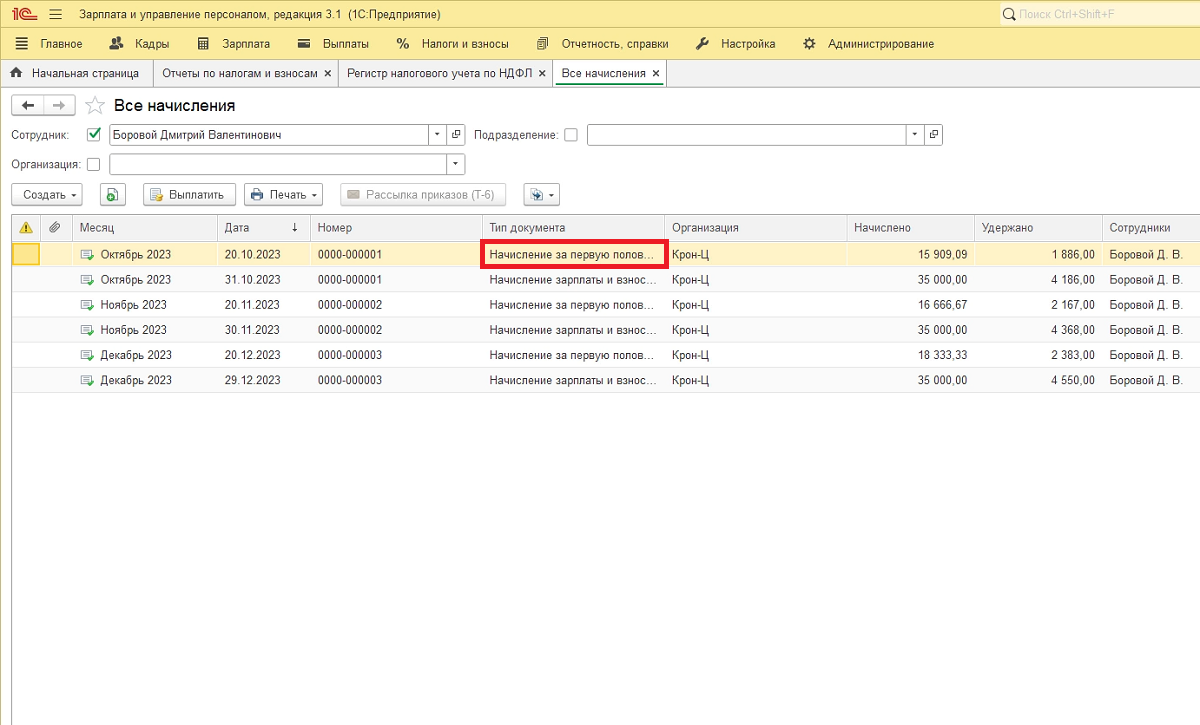This screenshot has width=1200, height=725.
Task: Switch to Регистр налогового учета по НДФЛ tab
Action: pos(440,73)
